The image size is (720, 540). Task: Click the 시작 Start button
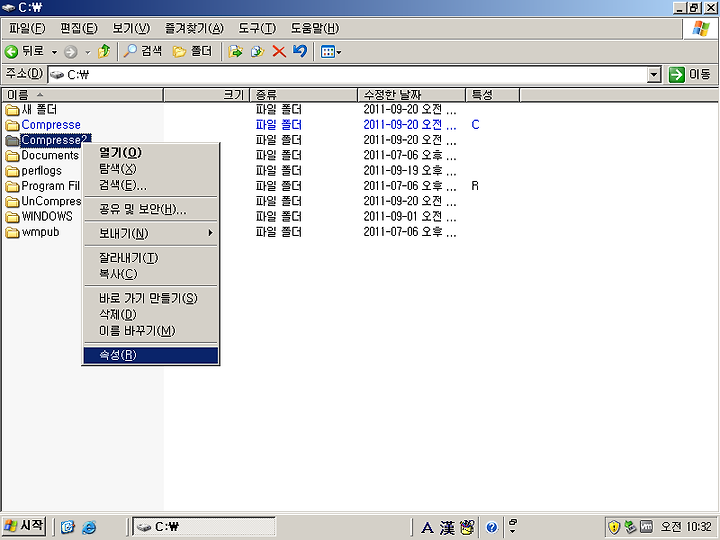(24, 525)
